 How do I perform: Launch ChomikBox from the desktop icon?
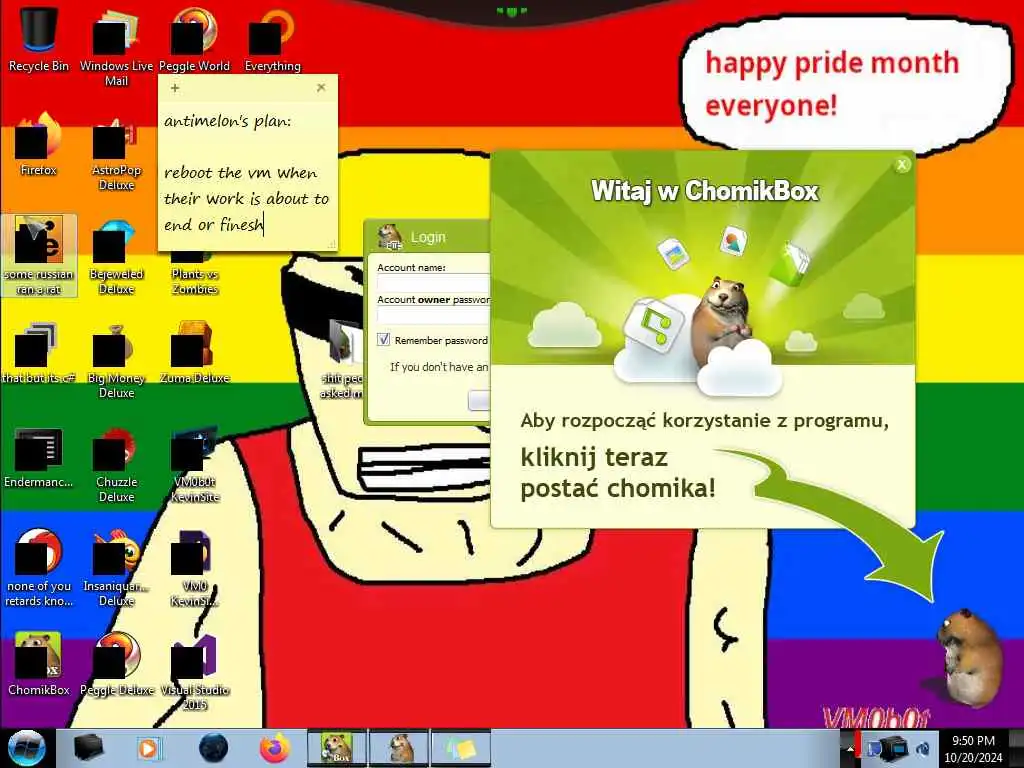pyautogui.click(x=39, y=664)
